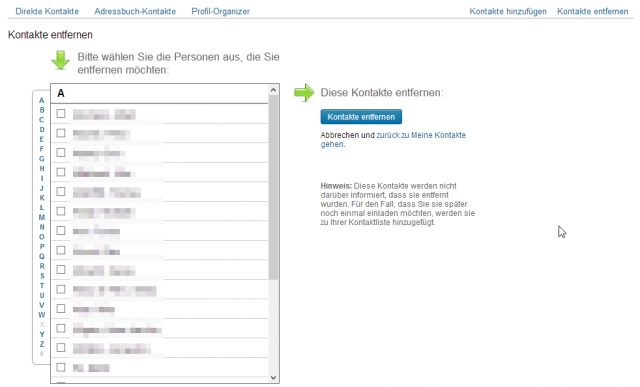This screenshot has height=387, width=640.
Task: Tick the fourth contact checkbox in list
Action: coord(61,172)
